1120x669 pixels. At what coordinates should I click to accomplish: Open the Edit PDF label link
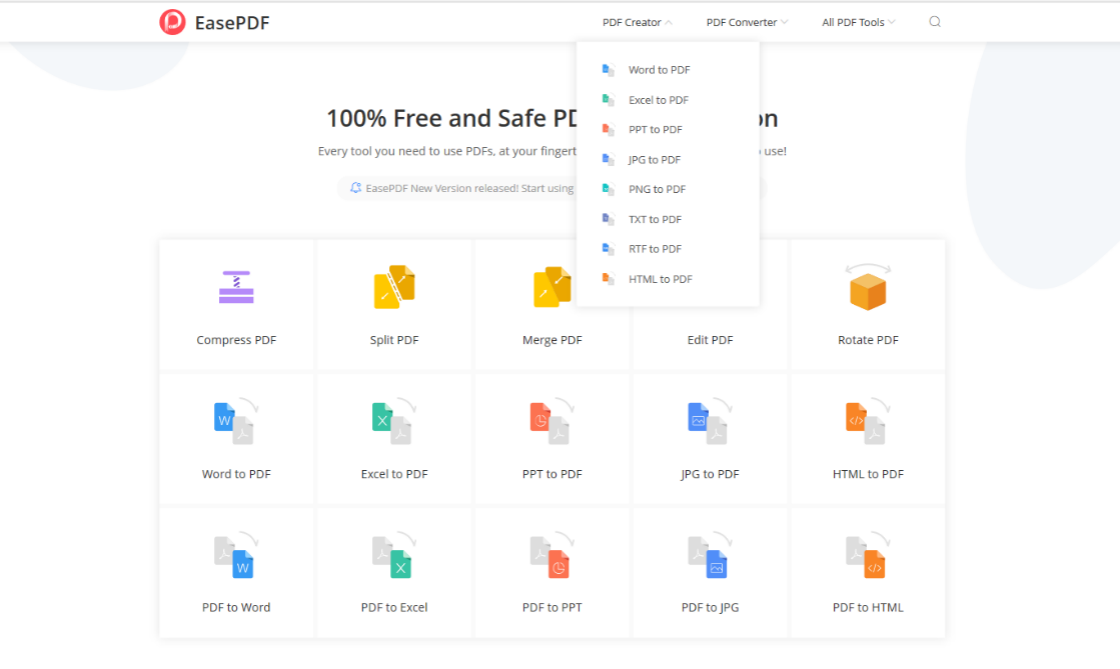[x=710, y=340]
